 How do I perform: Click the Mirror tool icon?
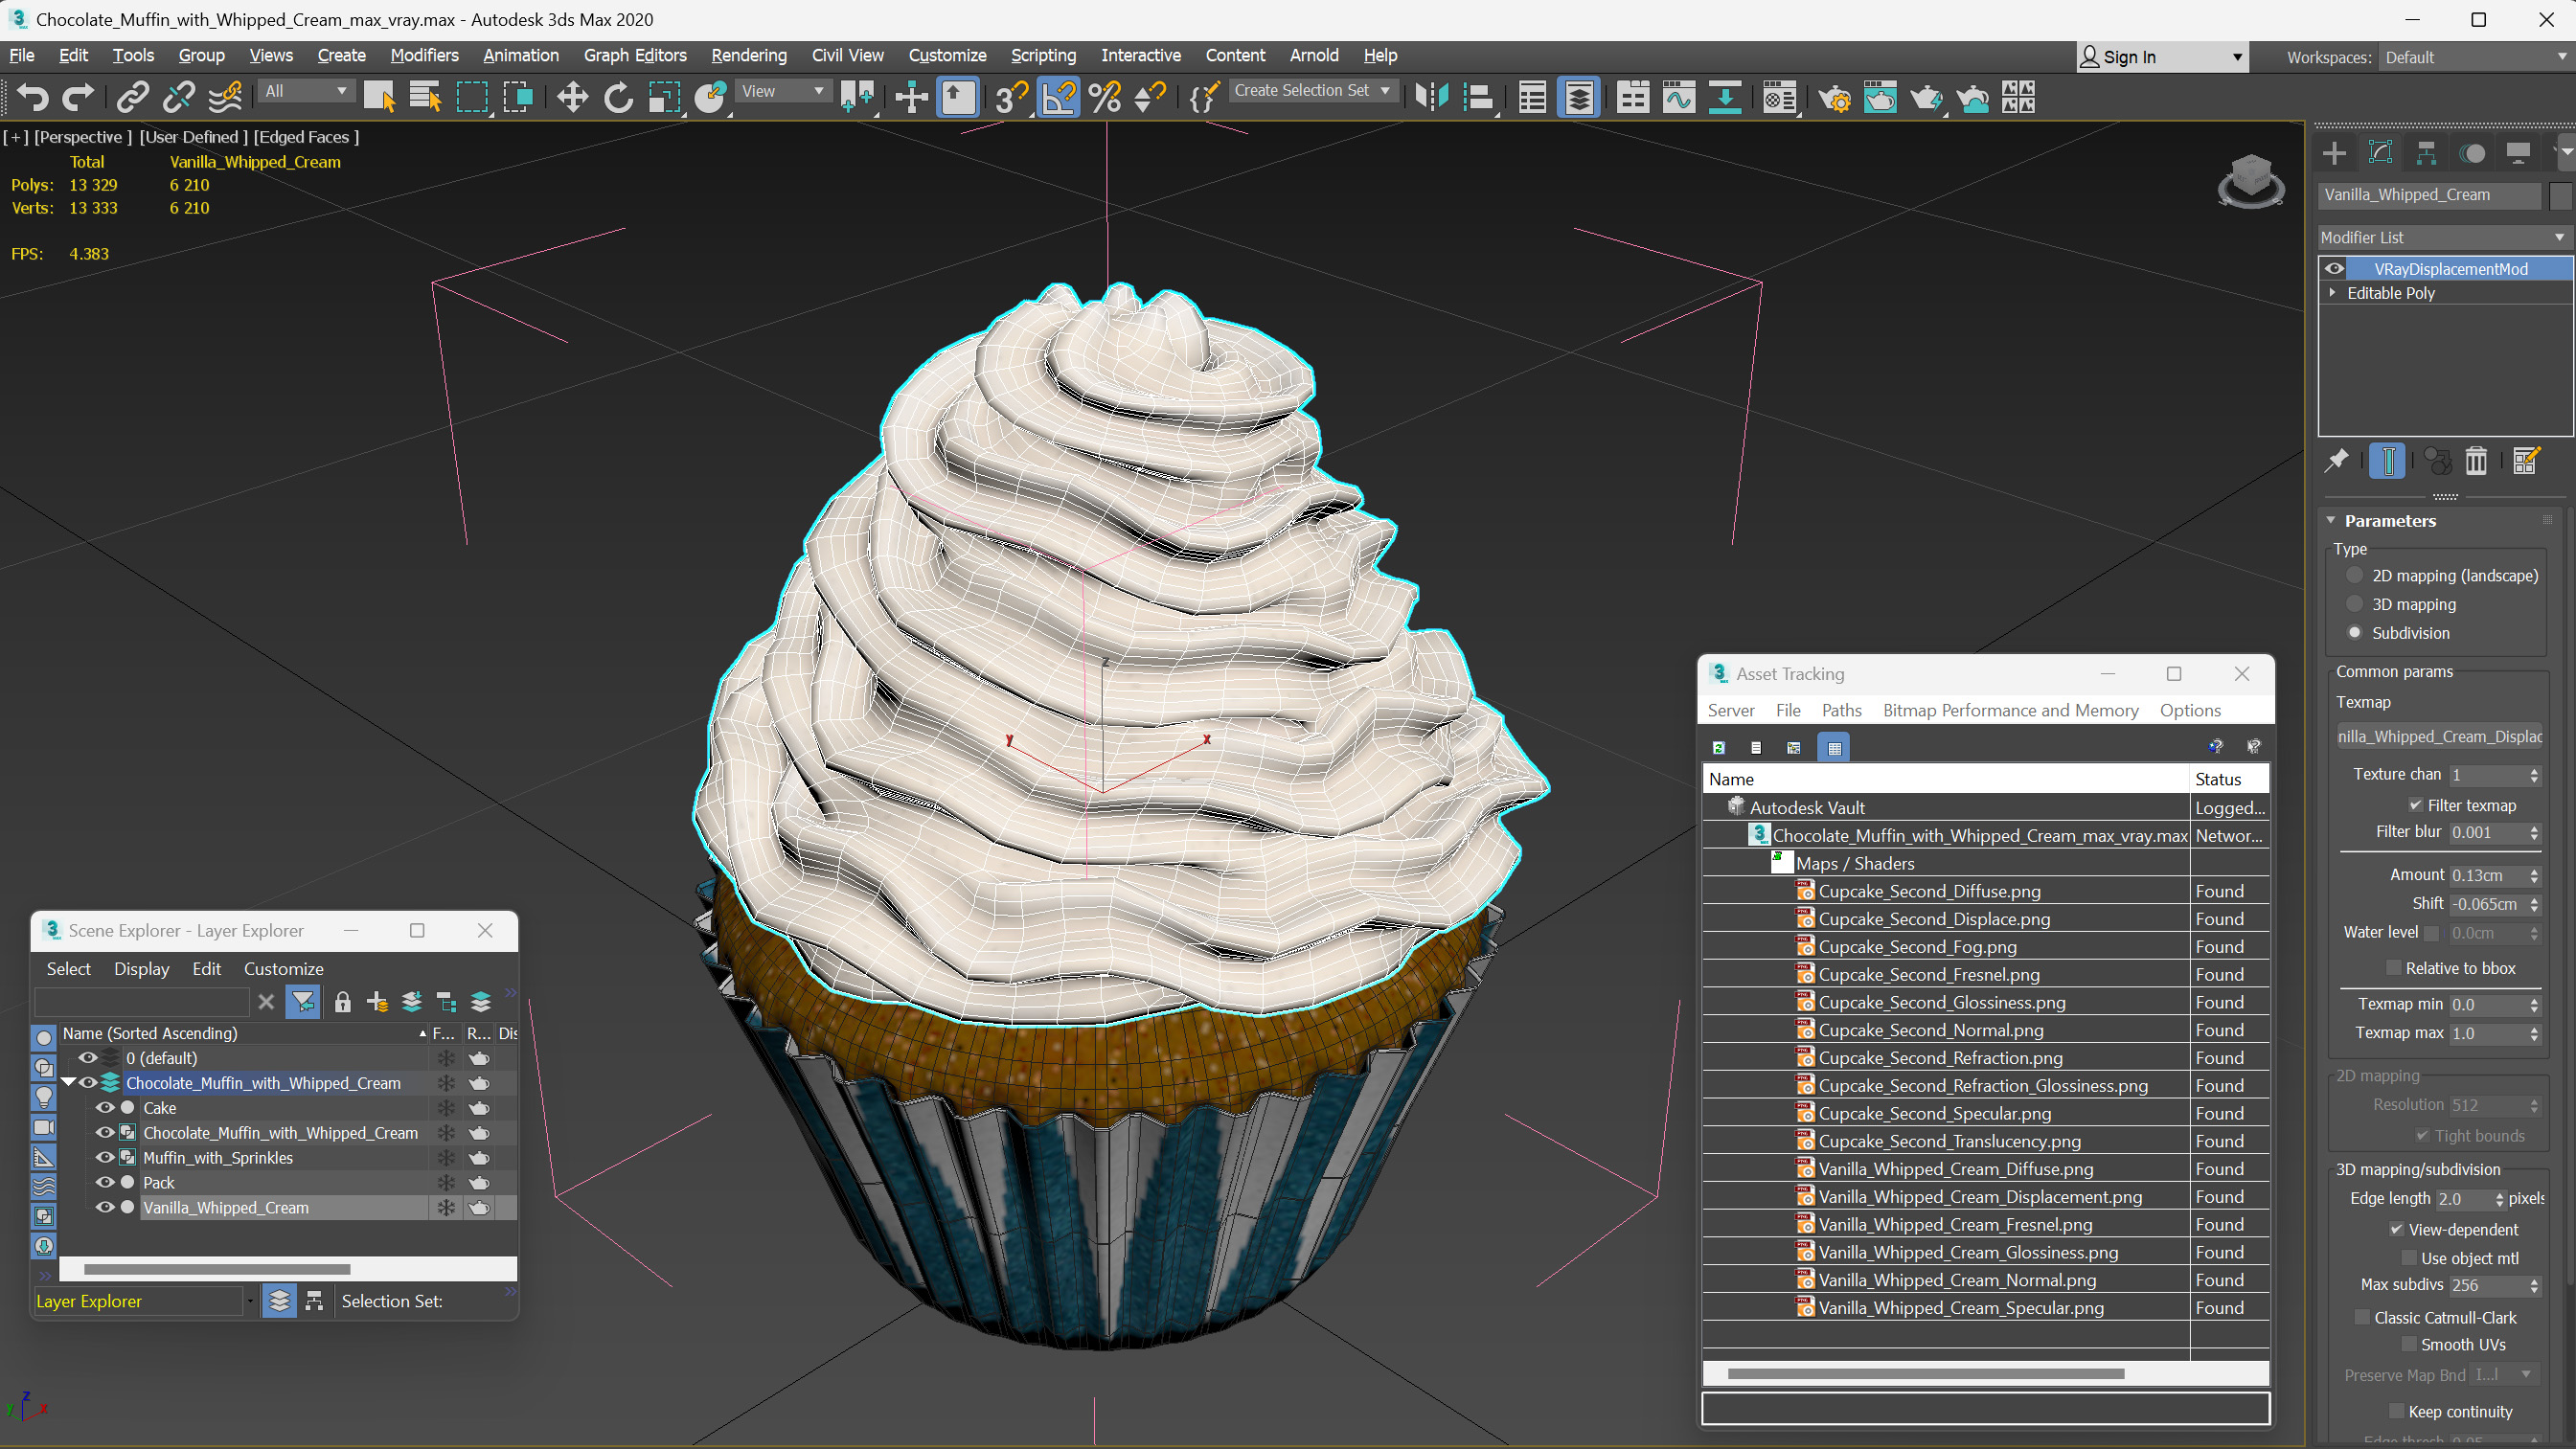click(x=1432, y=97)
